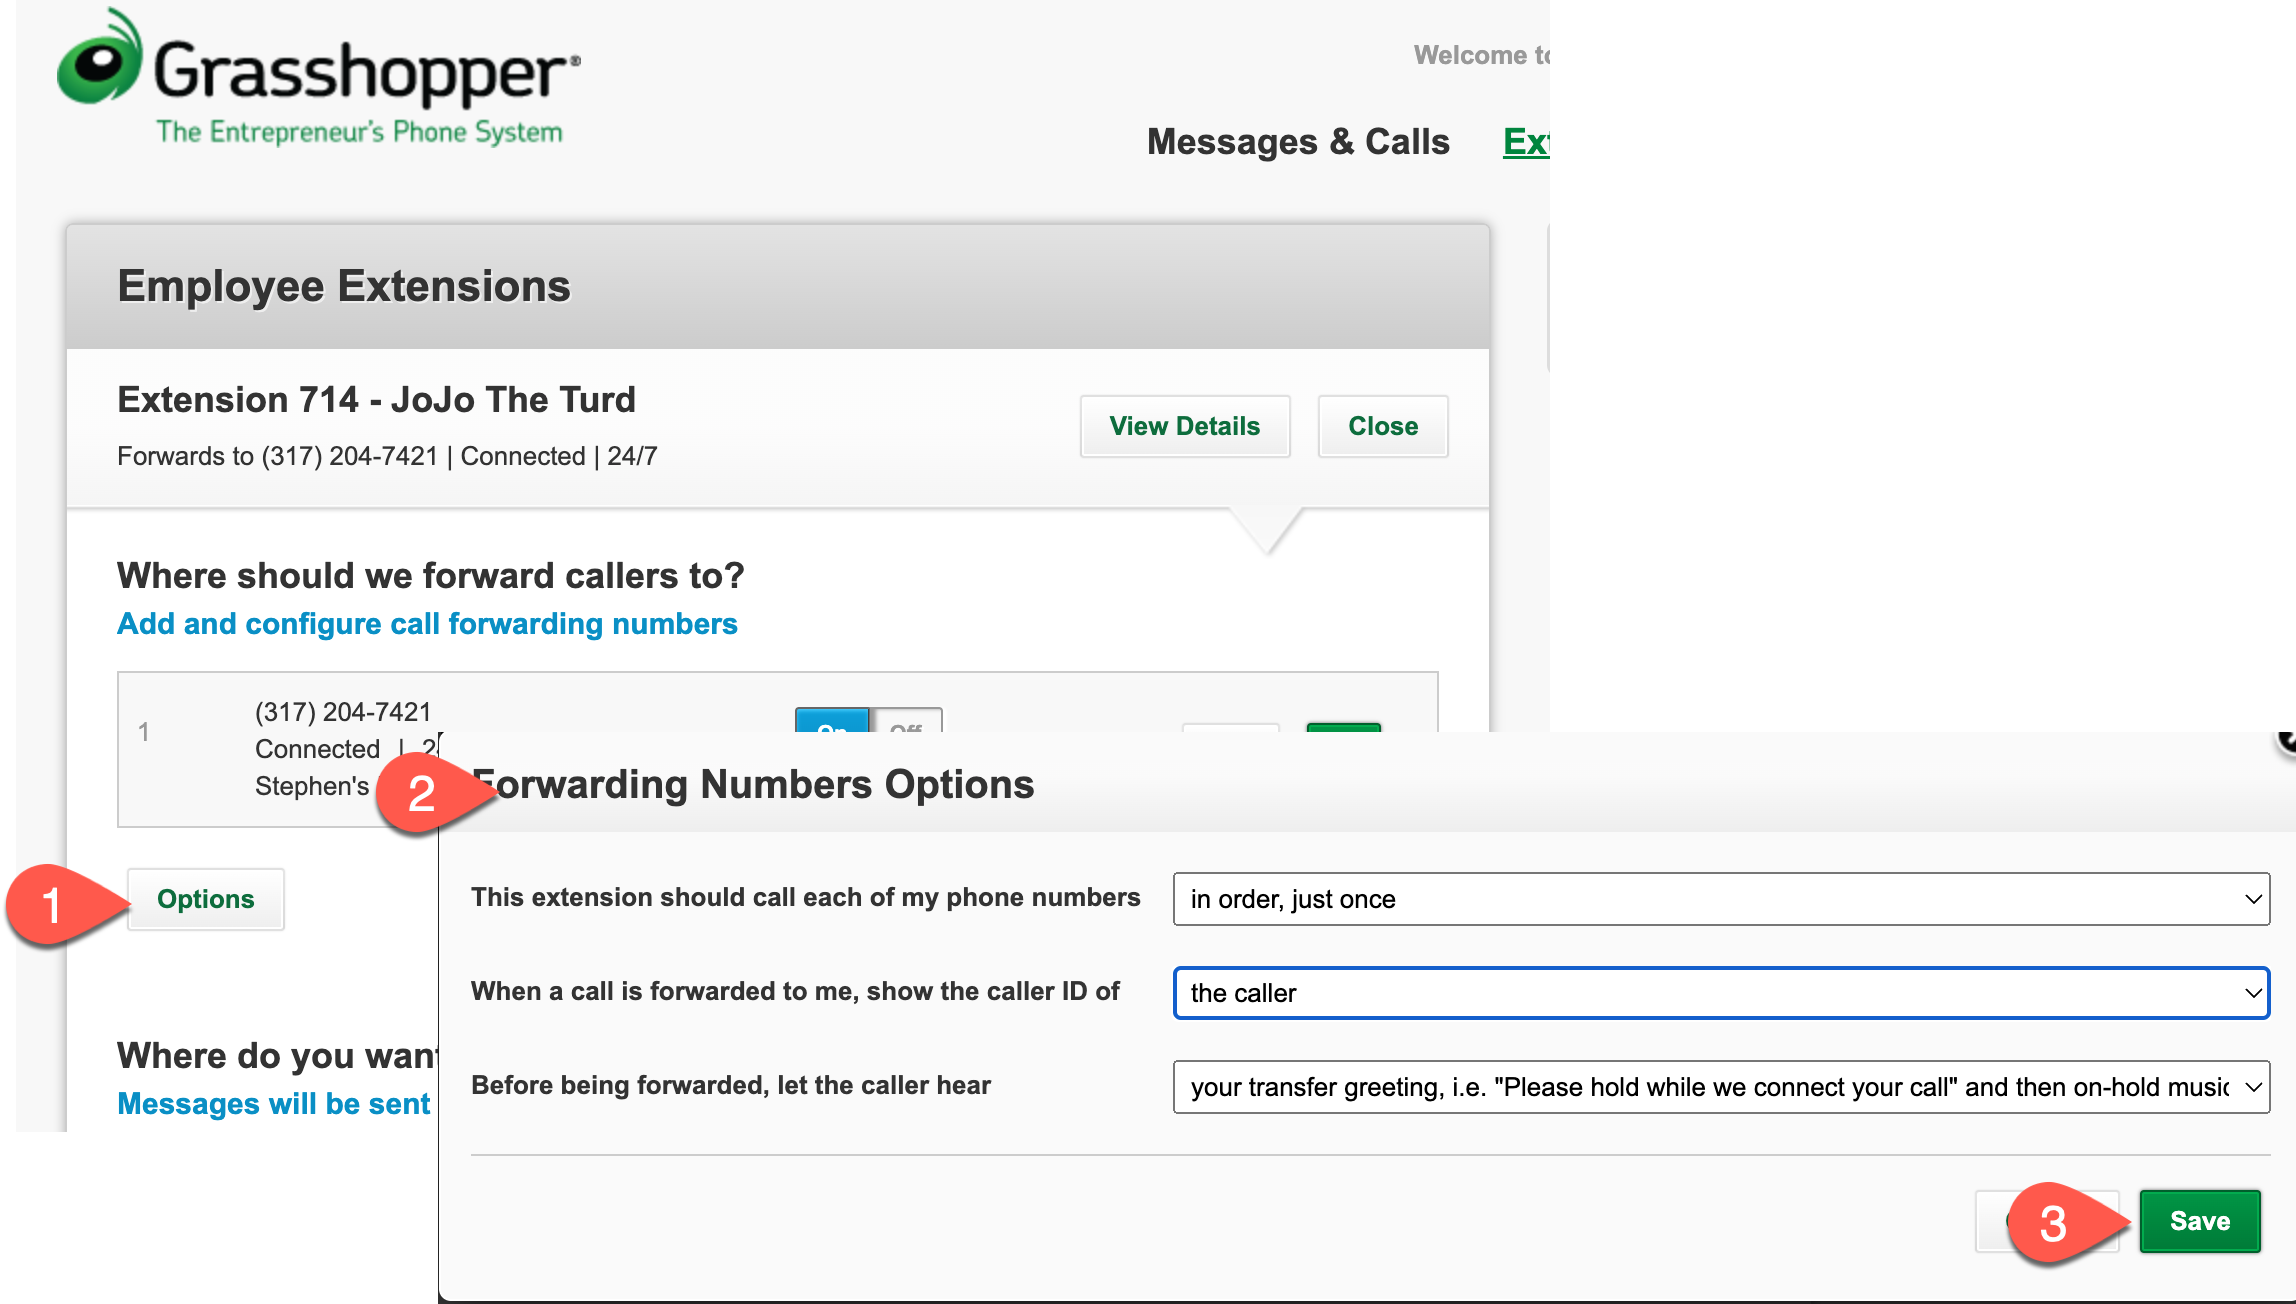Open the call order dropdown
This screenshot has height=1304, width=2296.
tap(1720, 899)
